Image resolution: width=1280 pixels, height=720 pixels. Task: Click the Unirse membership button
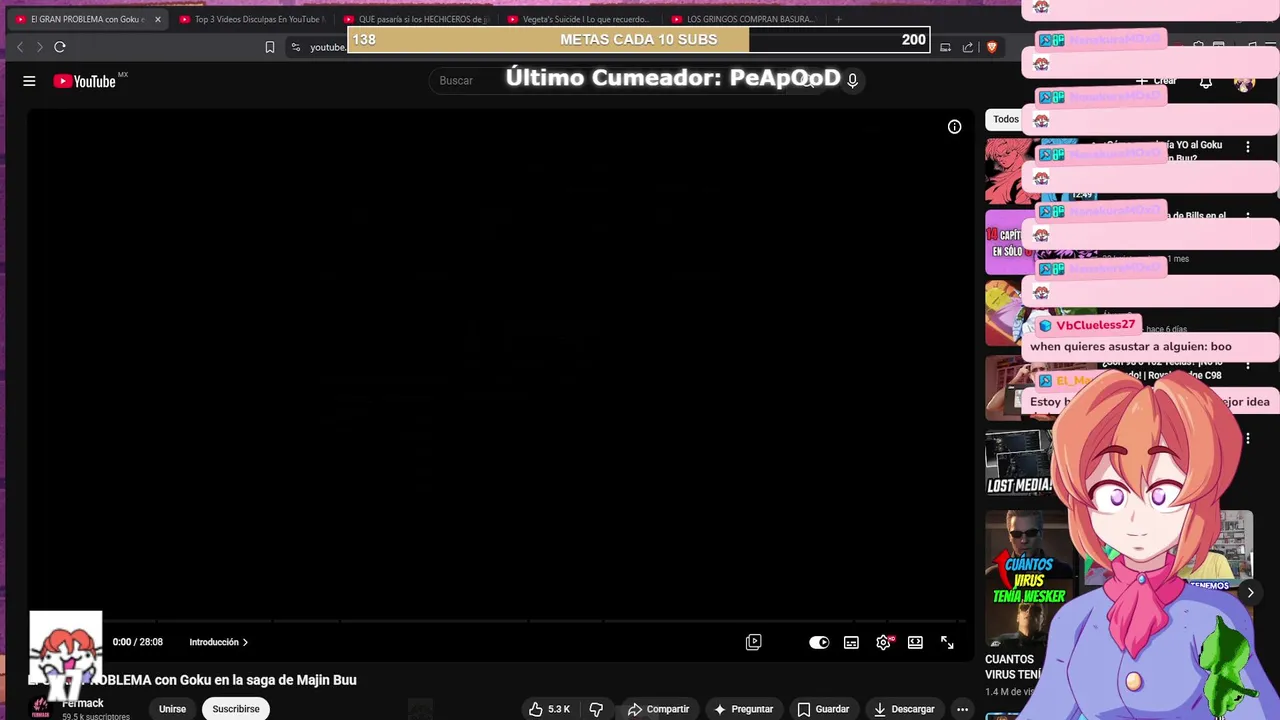[x=172, y=709]
